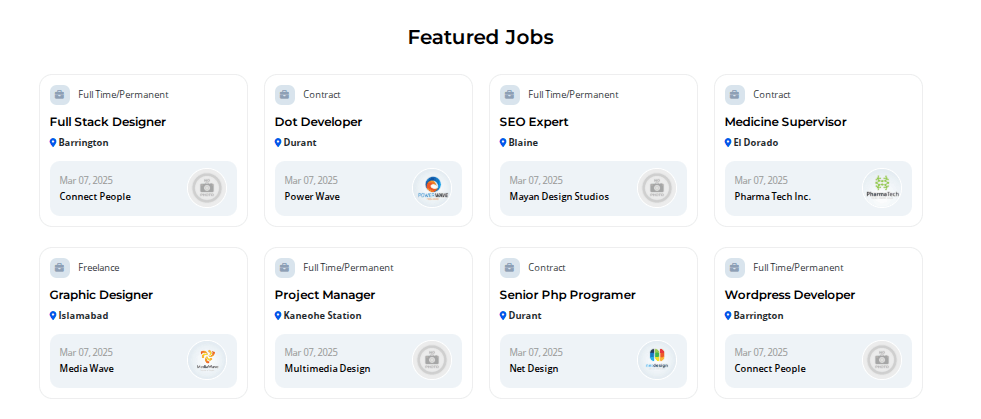Viewport: 981px width, 419px height.
Task: Click the Pharma Tech company logo
Action: tap(882, 188)
